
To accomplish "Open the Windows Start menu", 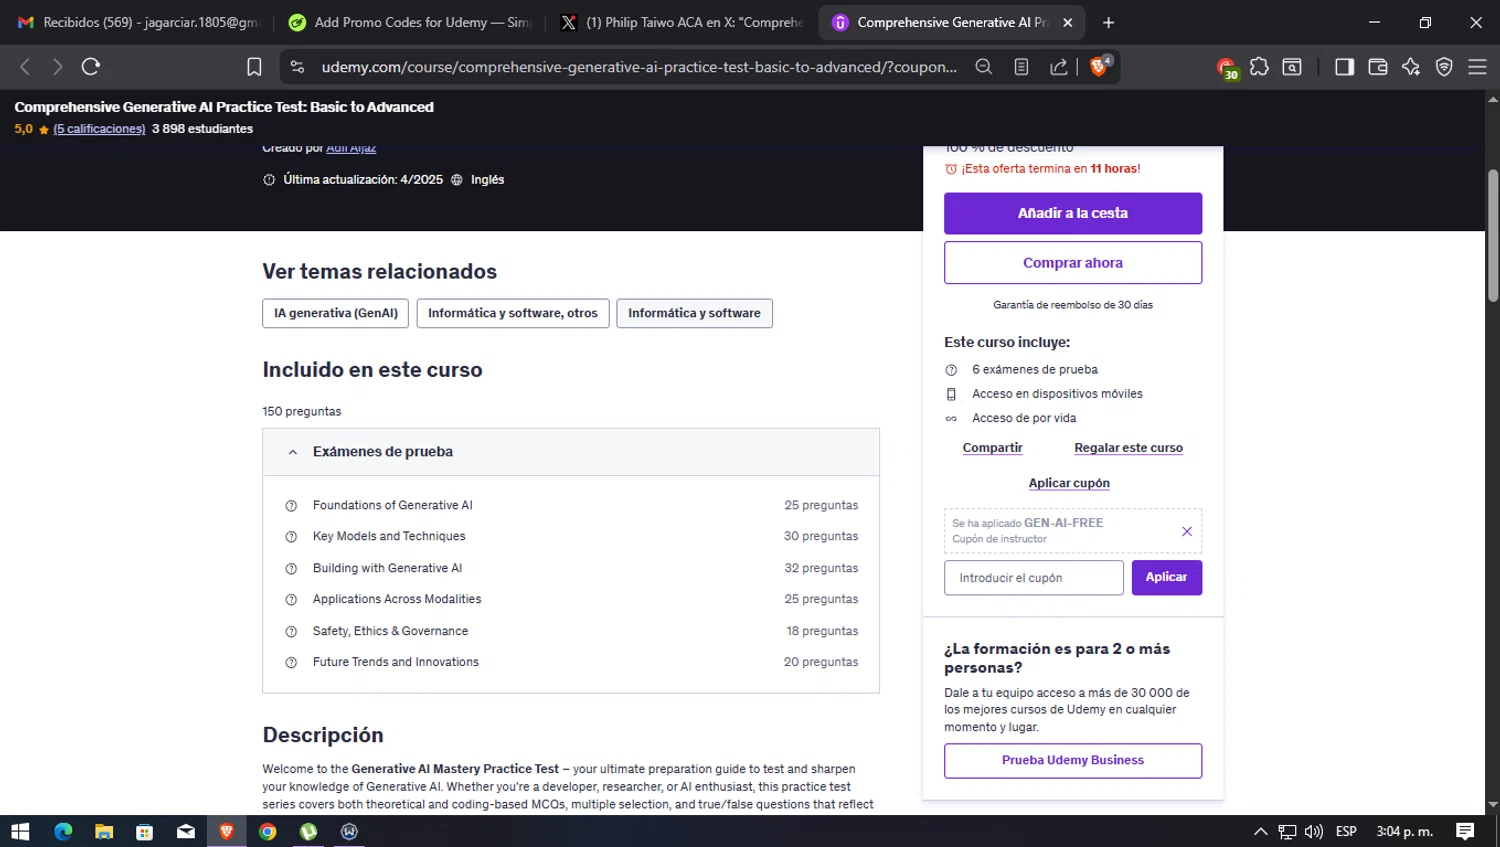I will point(20,831).
